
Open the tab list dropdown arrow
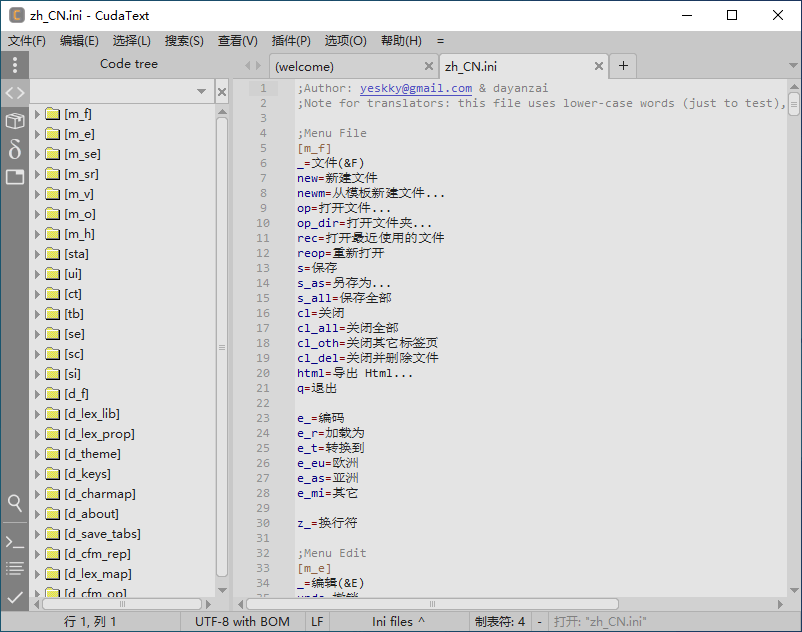(793, 66)
